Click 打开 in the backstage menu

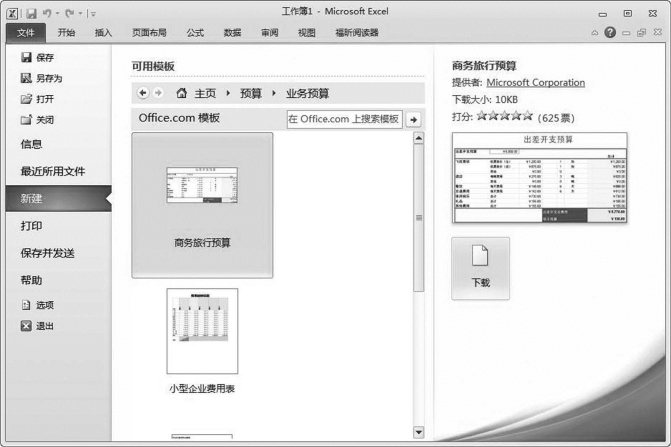38,99
